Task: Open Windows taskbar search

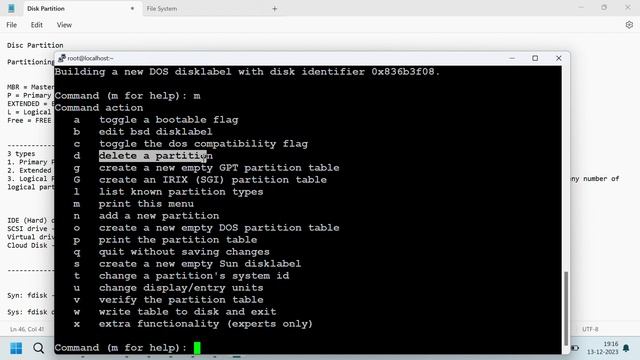Action: pyautogui.click(x=38, y=348)
